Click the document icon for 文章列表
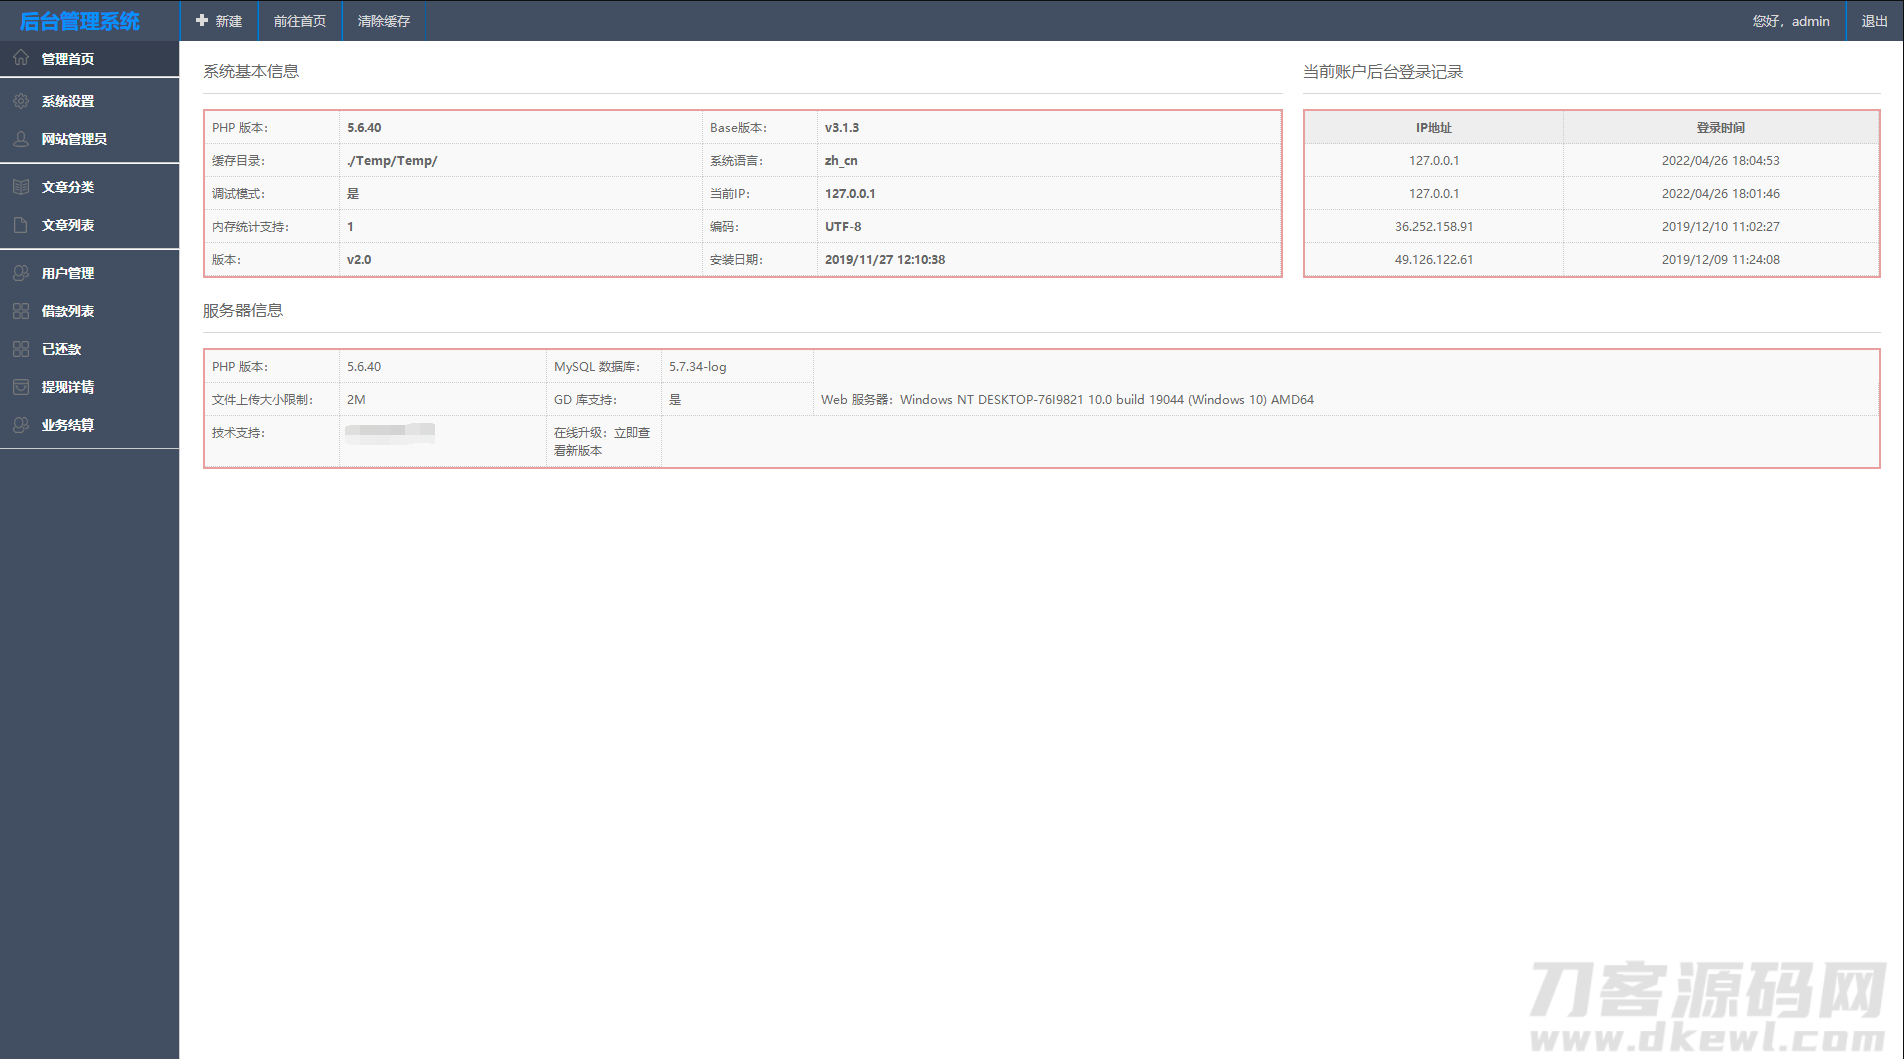 [21, 225]
